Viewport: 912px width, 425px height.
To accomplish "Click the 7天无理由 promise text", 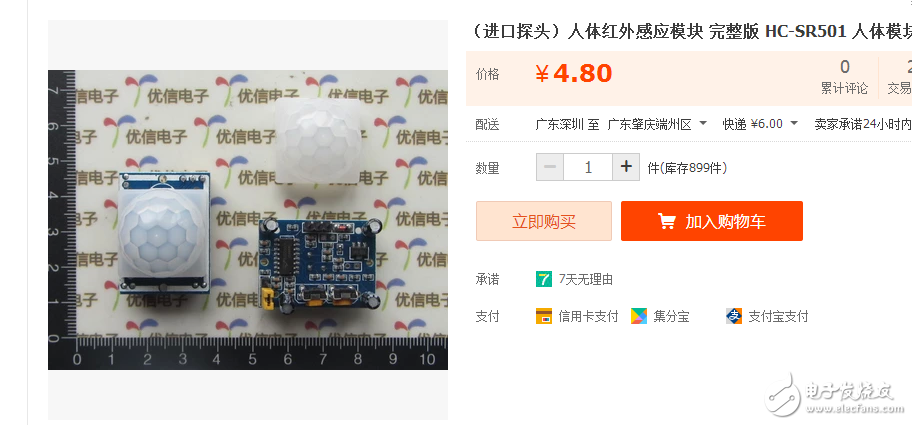I will (x=586, y=280).
